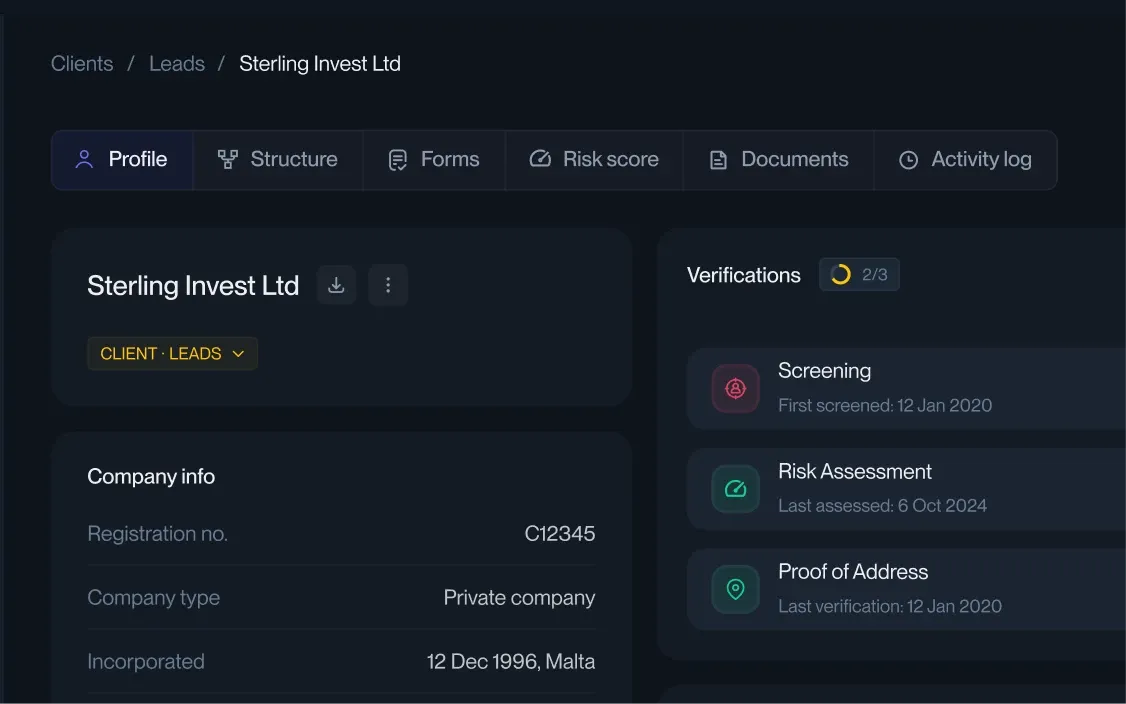
Task: Click the Forms document icon
Action: click(x=398, y=159)
